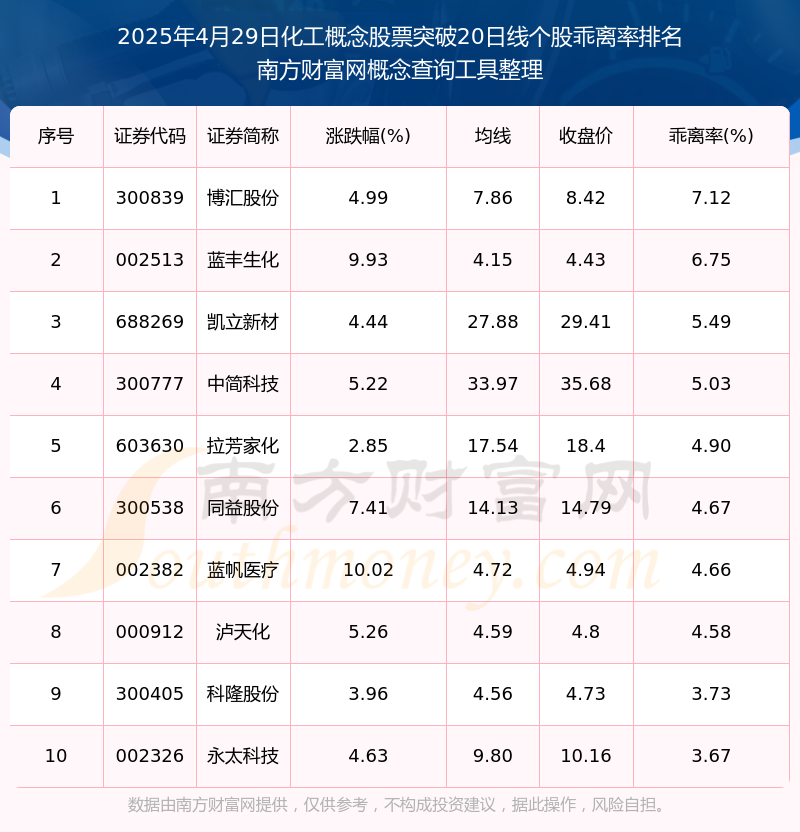Click 均线 value 4.59
The image size is (800, 832).
(493, 632)
